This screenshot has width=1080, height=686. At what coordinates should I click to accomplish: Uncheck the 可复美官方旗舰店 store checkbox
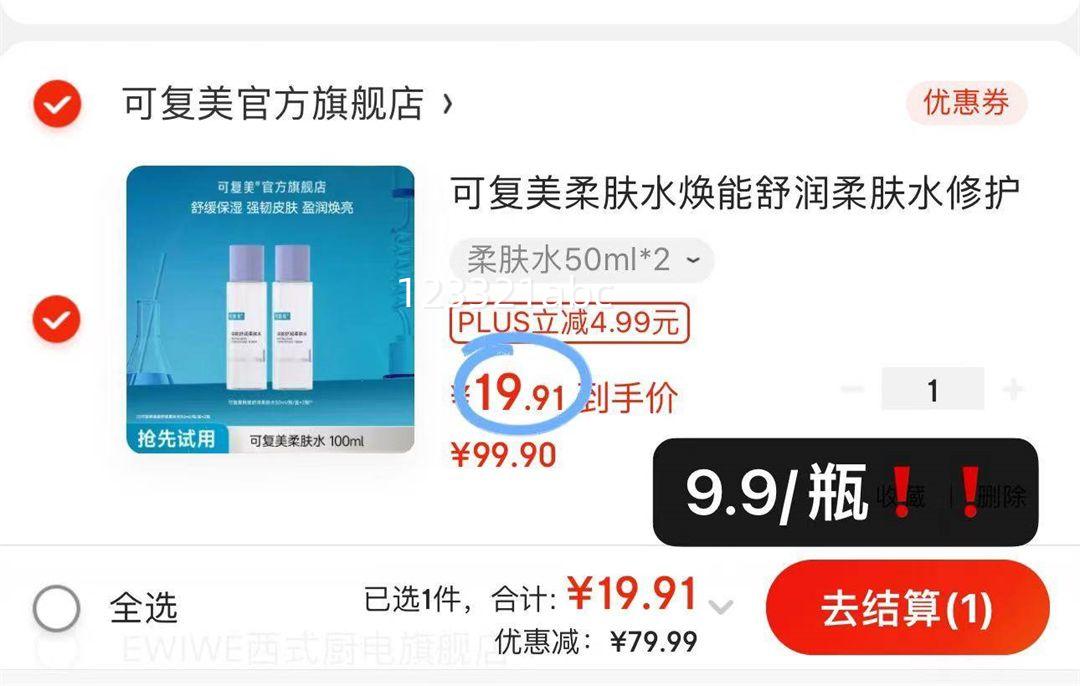coord(57,104)
